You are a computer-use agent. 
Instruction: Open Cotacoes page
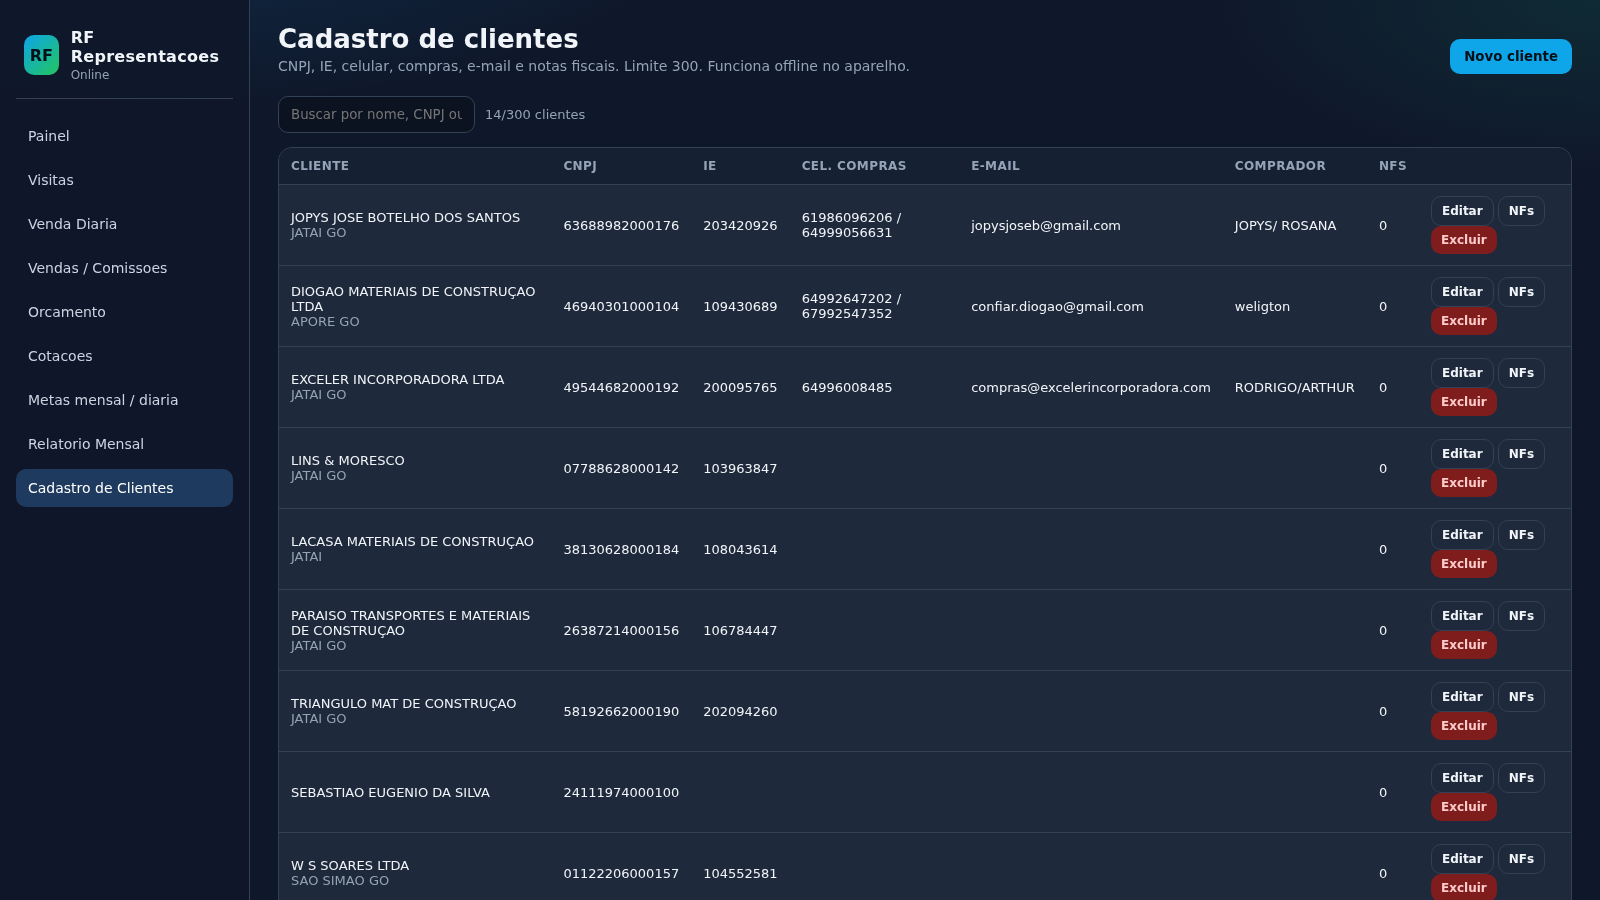point(124,356)
